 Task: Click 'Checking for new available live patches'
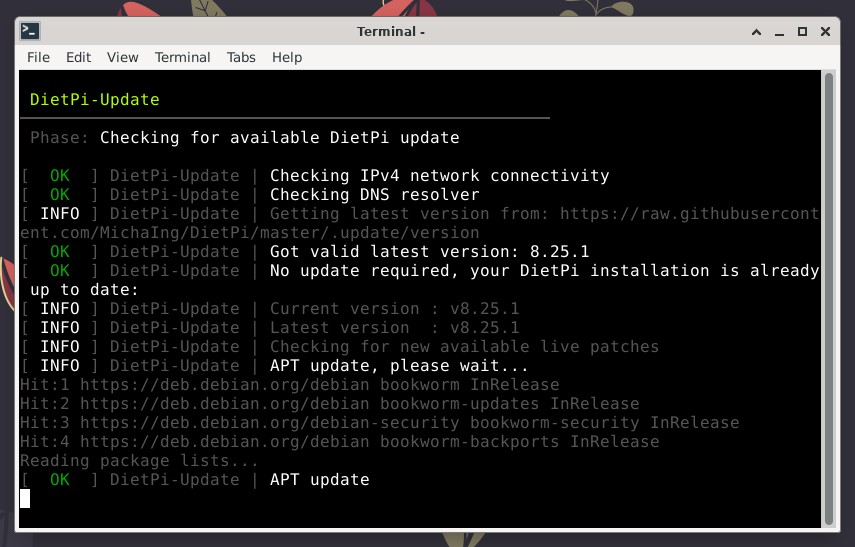coord(465,347)
